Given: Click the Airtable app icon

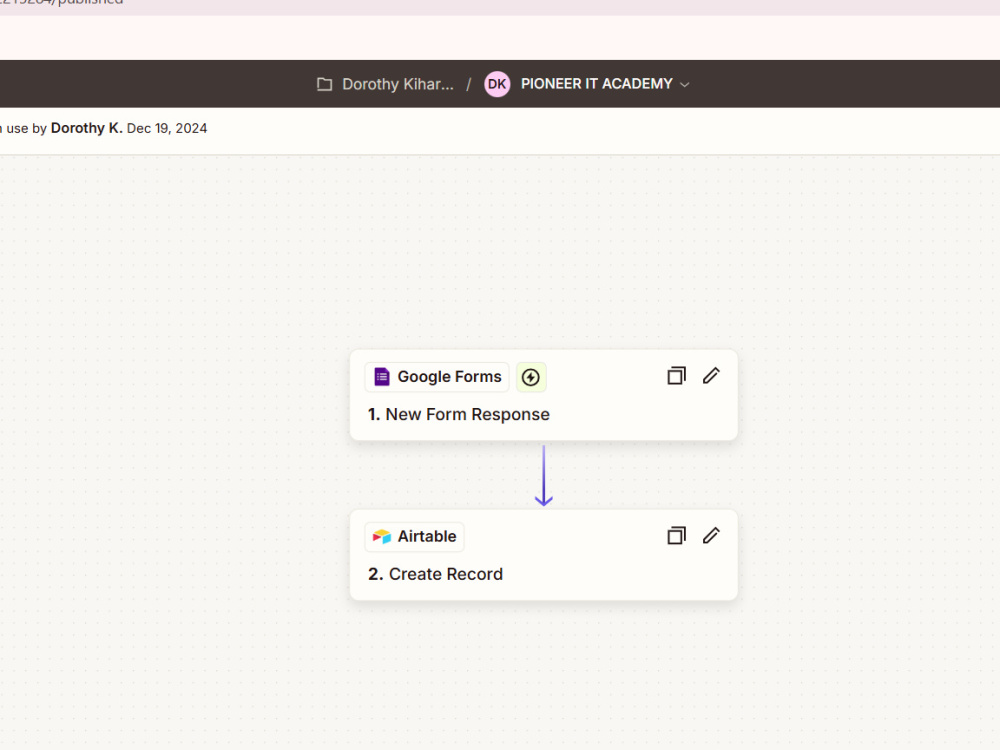Looking at the screenshot, I should 381,536.
